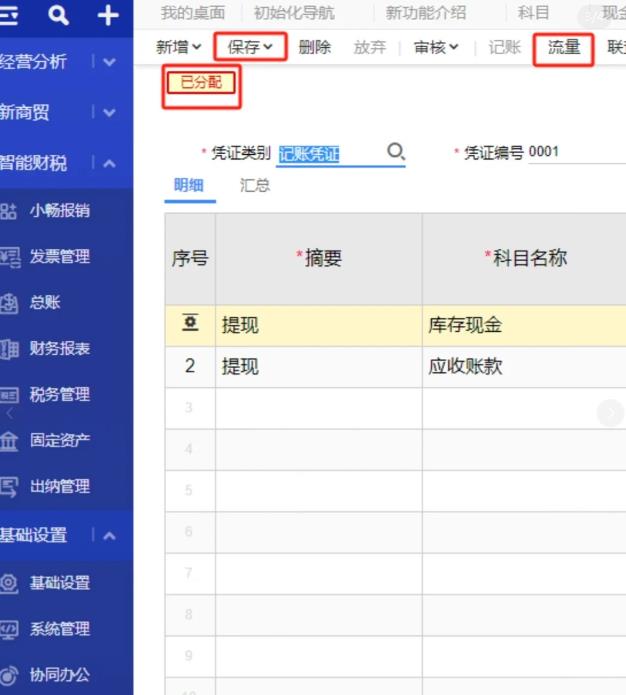Expand the 新商贸 sidebar section
The height and width of the screenshot is (695, 626).
(109, 113)
